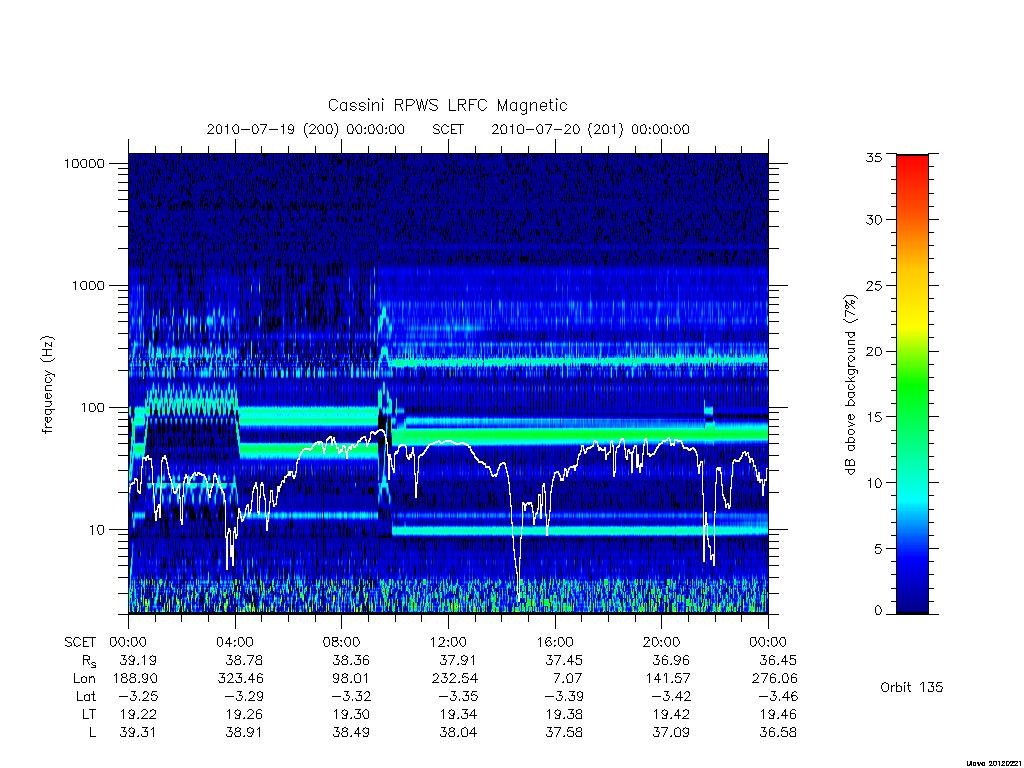This screenshot has width=1024, height=768.
Task: Click the dark blue bottom of color bar
Action: [x=912, y=604]
